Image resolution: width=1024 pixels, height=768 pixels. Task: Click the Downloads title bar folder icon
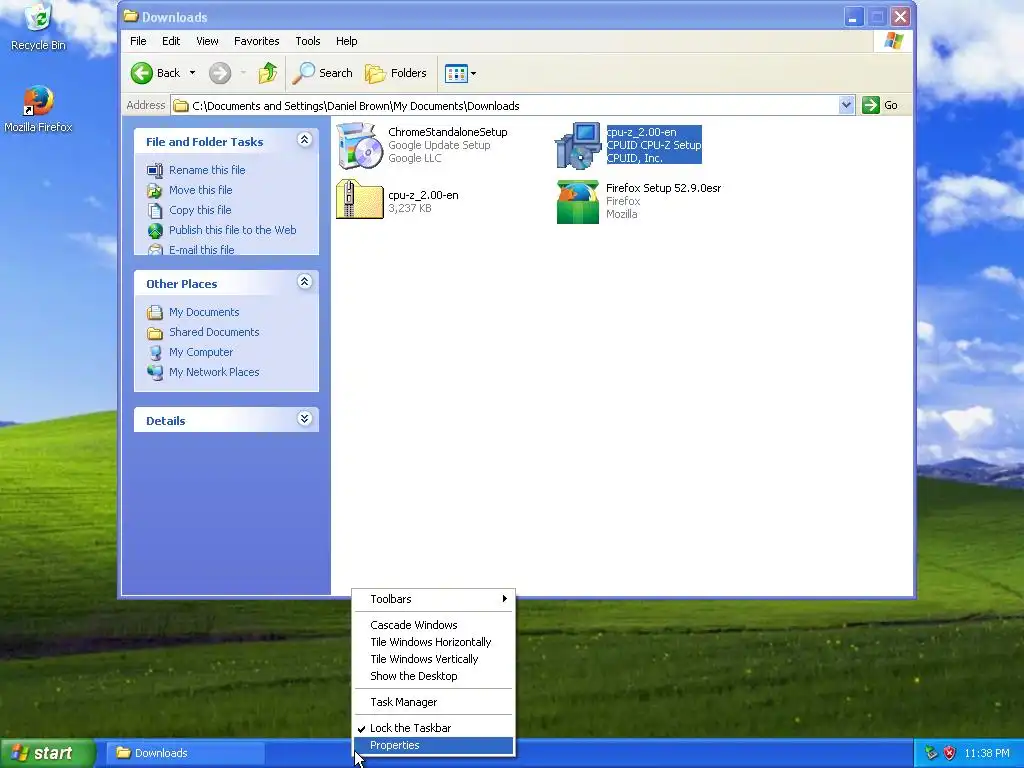pyautogui.click(x=131, y=16)
